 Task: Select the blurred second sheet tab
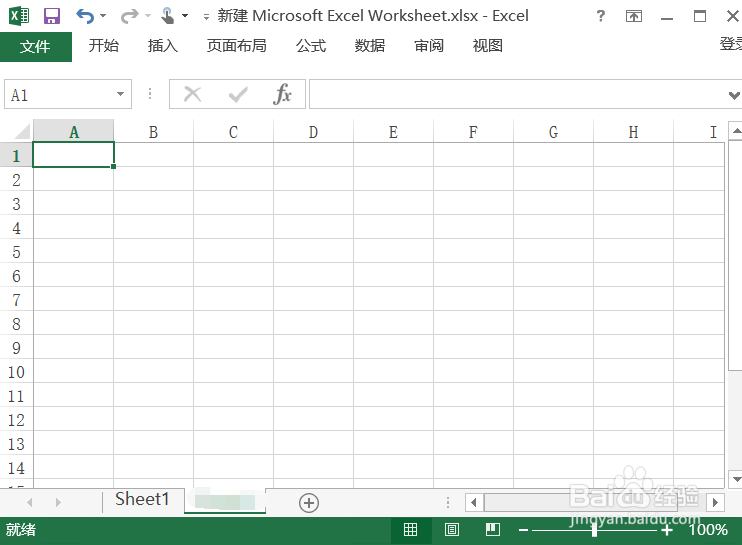(x=225, y=500)
